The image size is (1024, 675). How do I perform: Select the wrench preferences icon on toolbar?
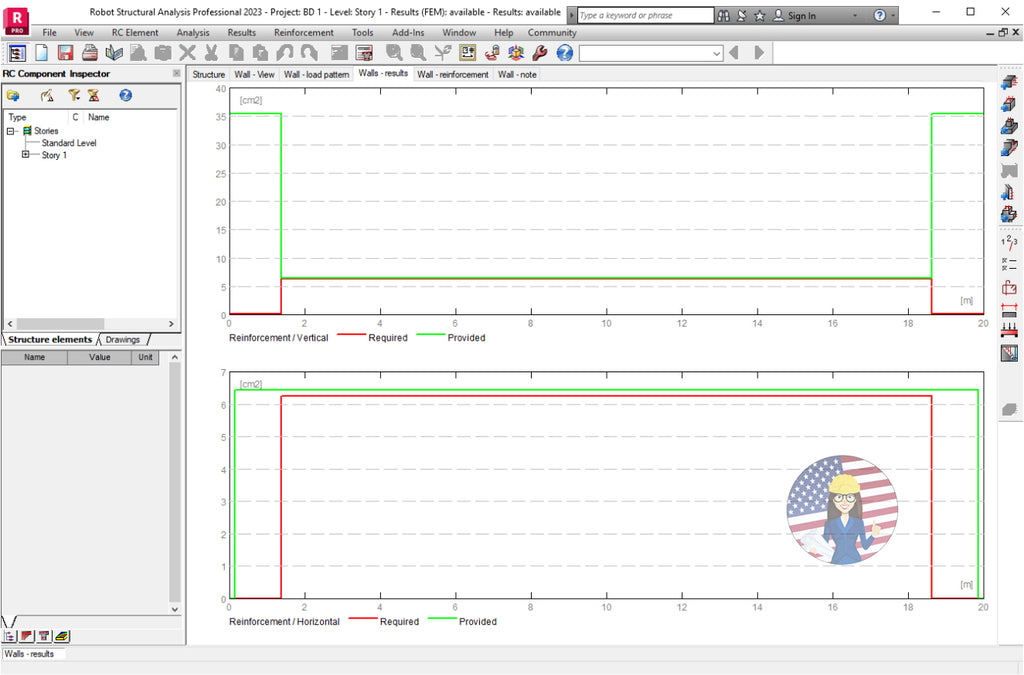(x=540, y=53)
